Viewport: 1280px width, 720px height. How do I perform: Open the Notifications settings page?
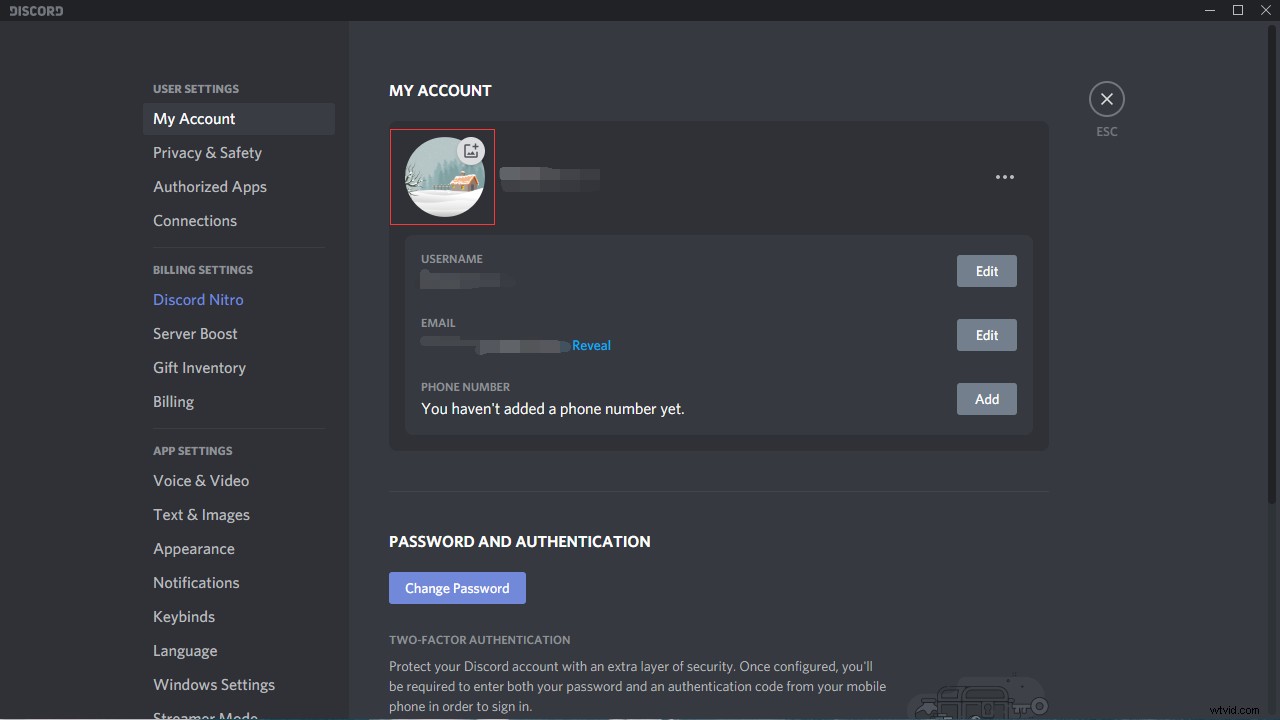196,582
